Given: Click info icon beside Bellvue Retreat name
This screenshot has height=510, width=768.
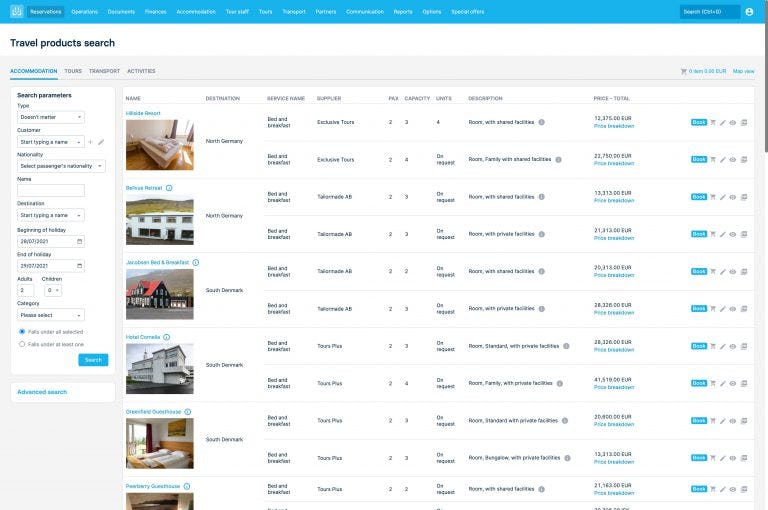Looking at the screenshot, I should coord(169,188).
